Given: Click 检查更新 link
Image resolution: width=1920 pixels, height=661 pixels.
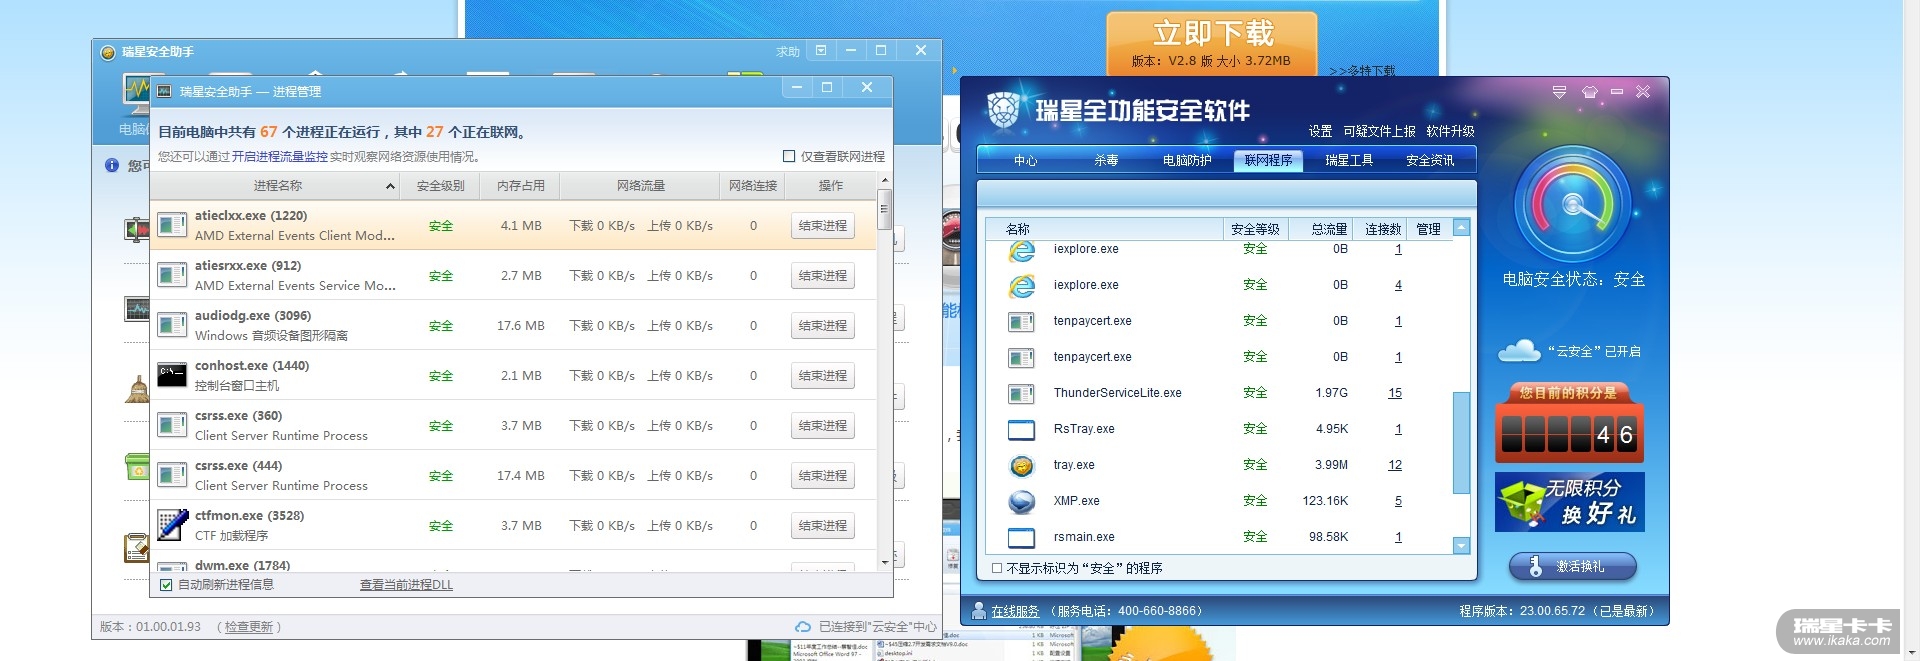Looking at the screenshot, I should pyautogui.click(x=249, y=627).
